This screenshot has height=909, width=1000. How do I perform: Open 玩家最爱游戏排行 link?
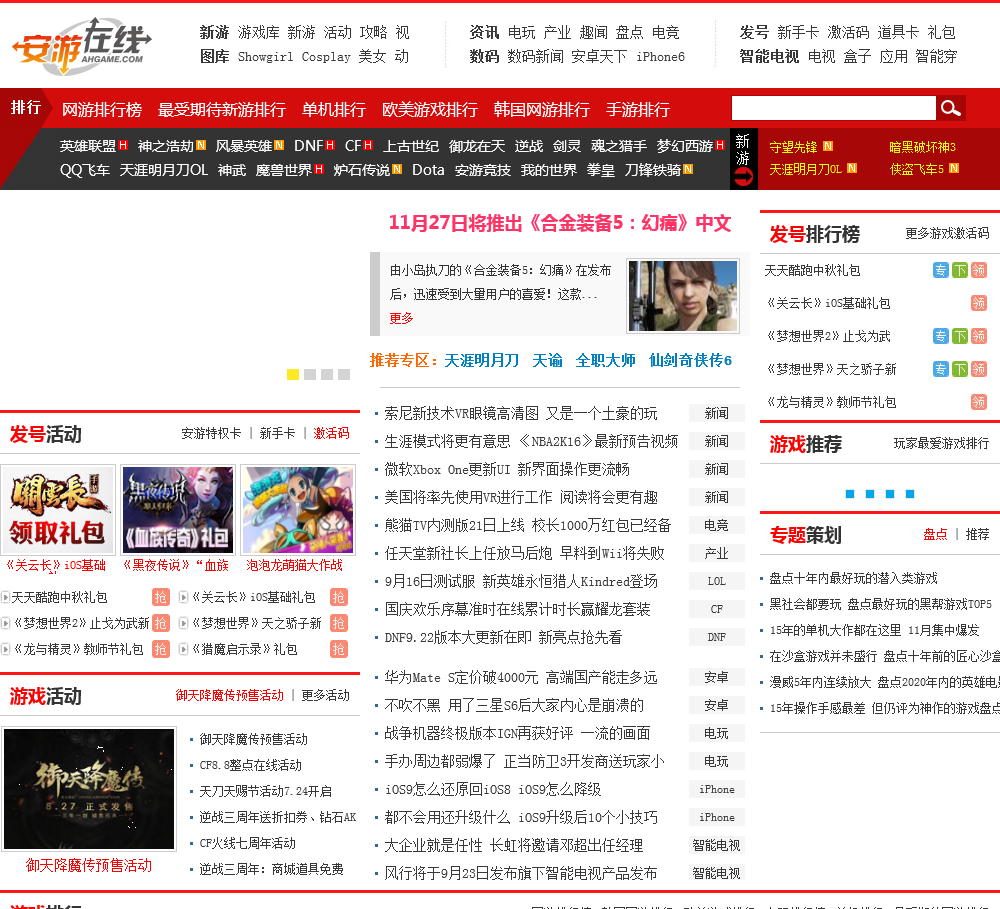click(x=941, y=443)
